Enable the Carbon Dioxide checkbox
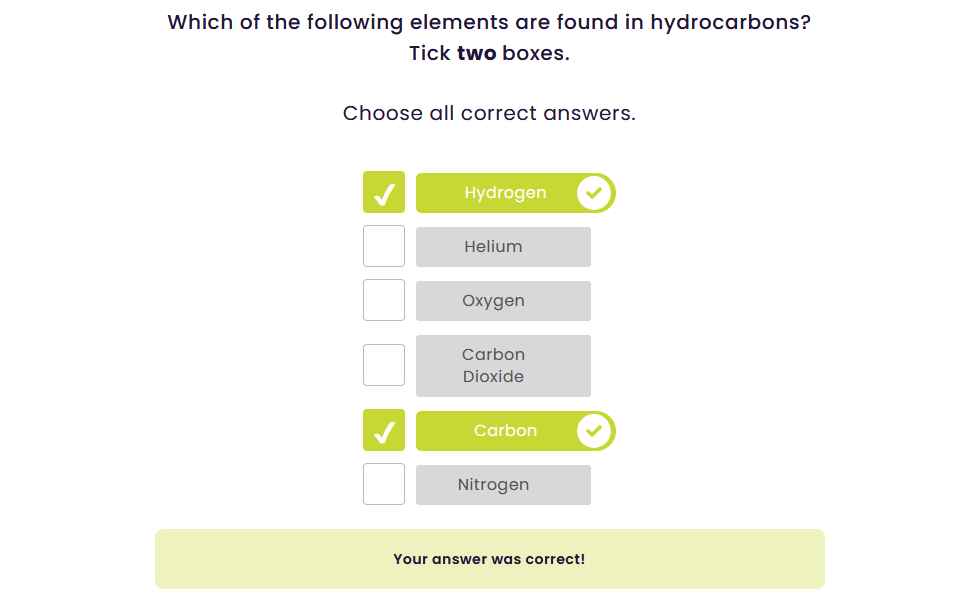 (384, 365)
